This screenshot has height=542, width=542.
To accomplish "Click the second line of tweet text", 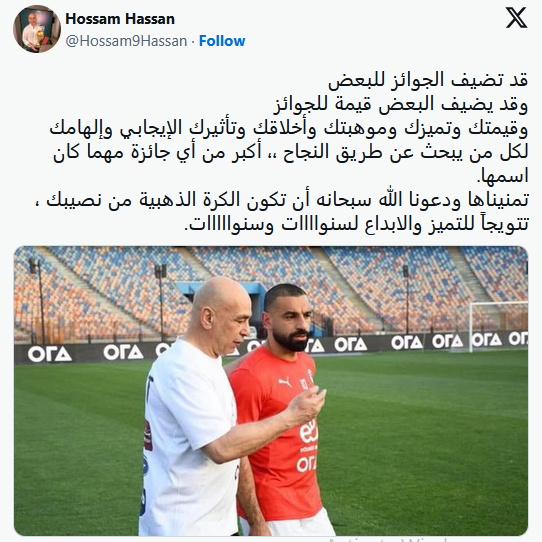I will tap(401, 104).
